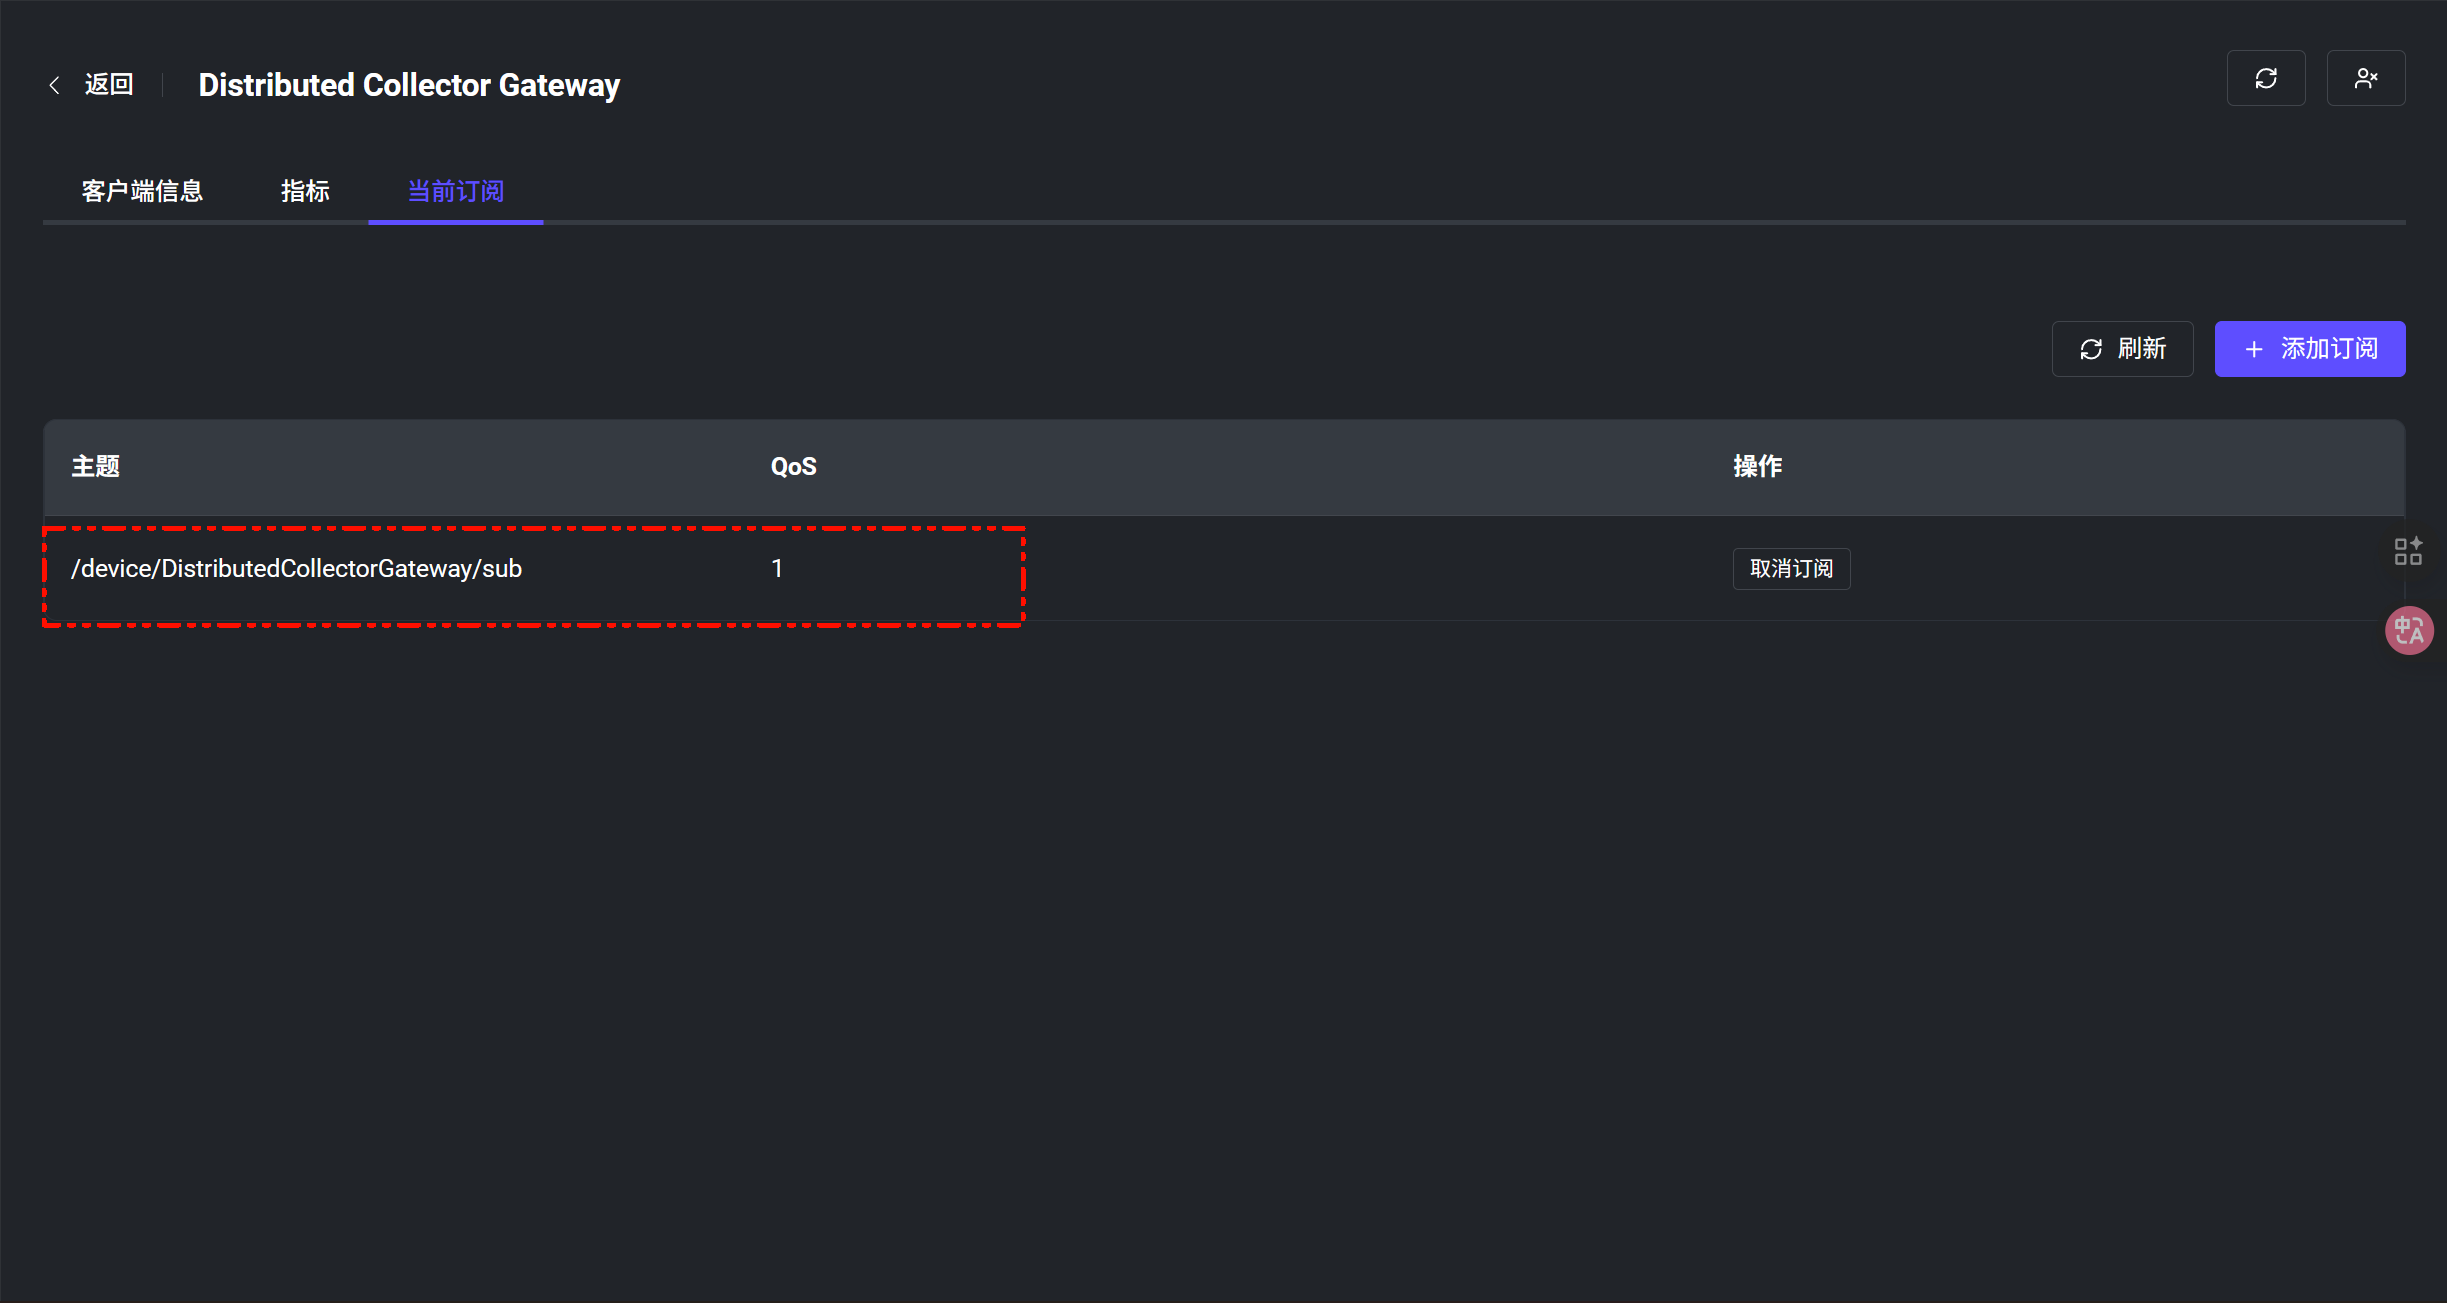The image size is (2447, 1303).
Task: Click the 取消订阅 button
Action: 1791,569
